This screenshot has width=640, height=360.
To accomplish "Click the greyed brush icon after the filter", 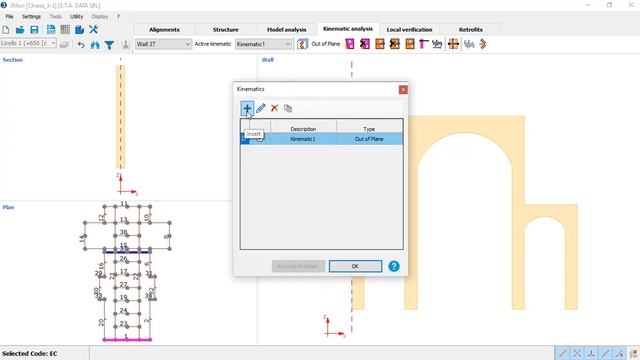I will (125, 45).
